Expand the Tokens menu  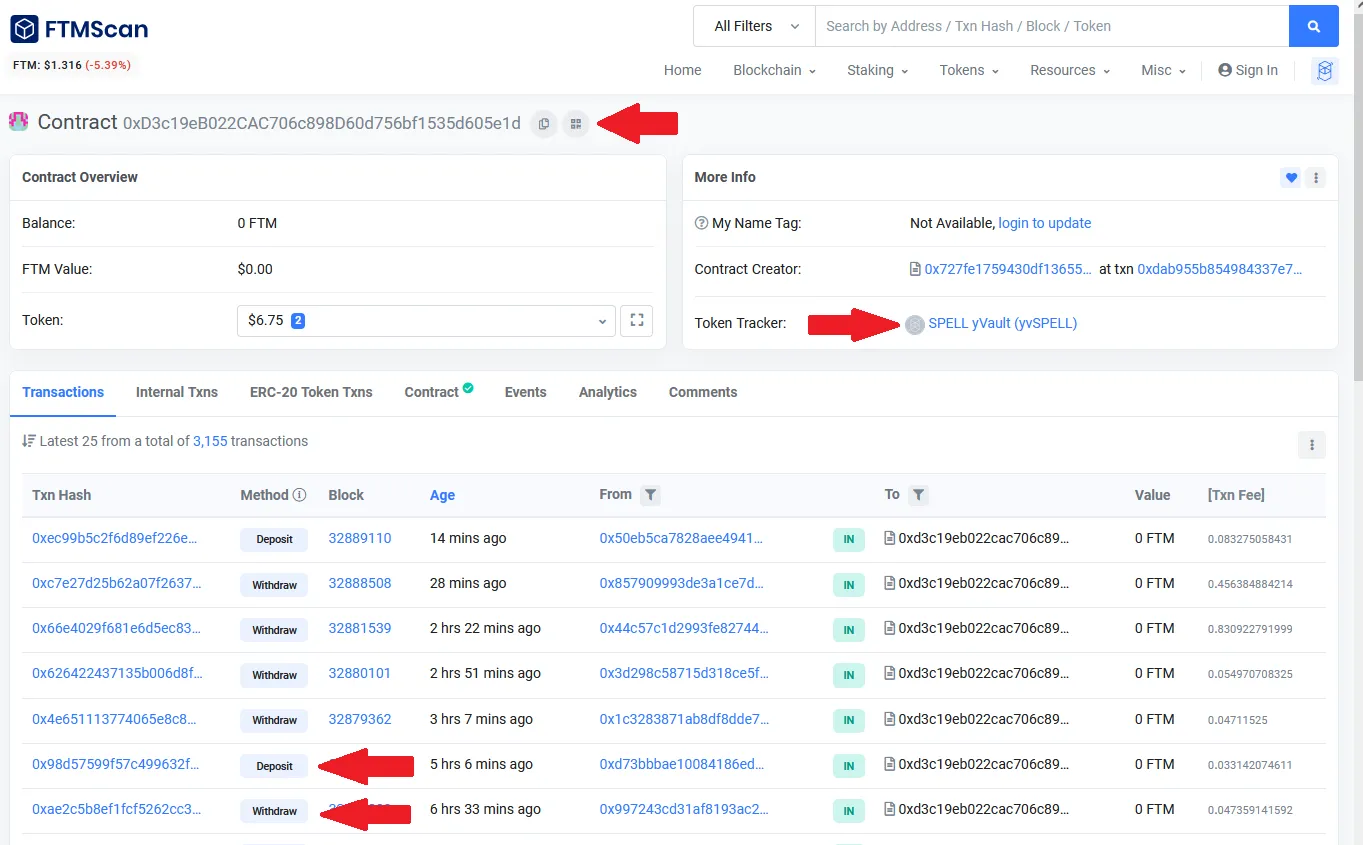coord(969,70)
